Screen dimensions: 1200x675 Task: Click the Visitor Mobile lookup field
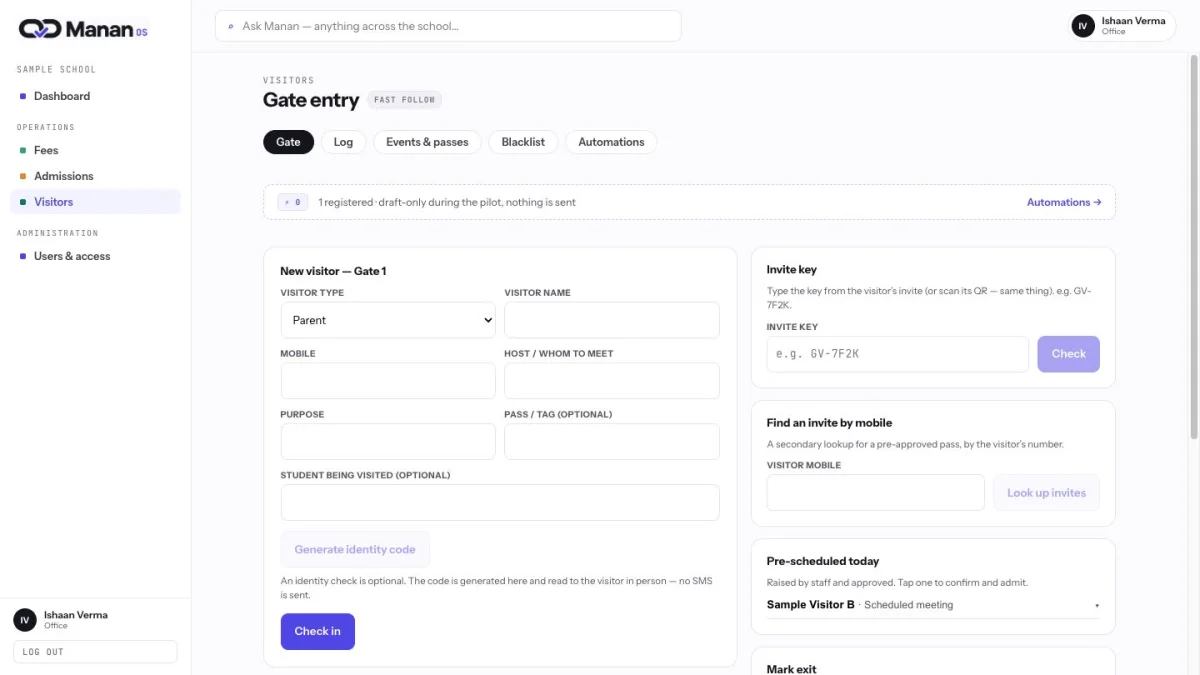click(876, 492)
